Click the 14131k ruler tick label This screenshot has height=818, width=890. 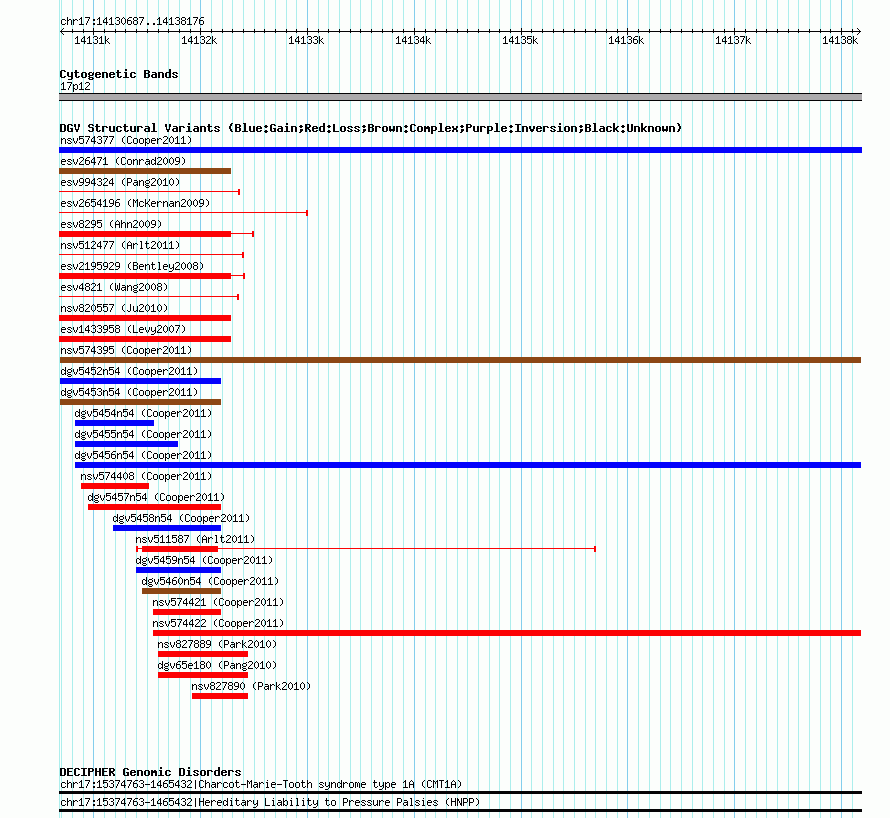[92, 40]
